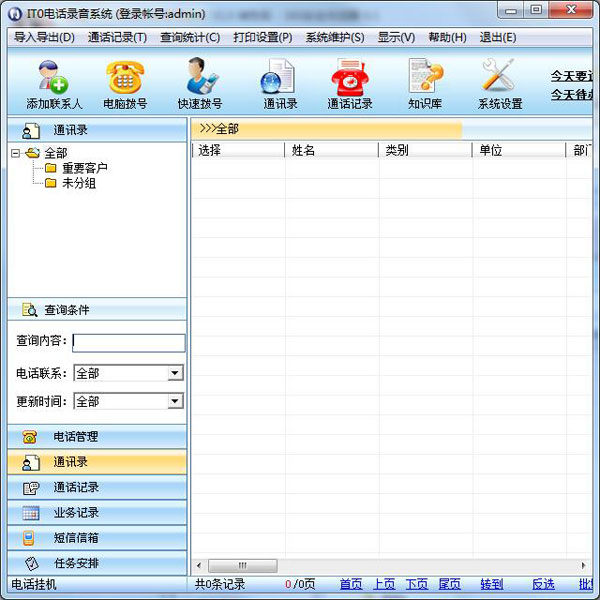
Task: Click the 今天待 reminder link
Action: [572, 94]
